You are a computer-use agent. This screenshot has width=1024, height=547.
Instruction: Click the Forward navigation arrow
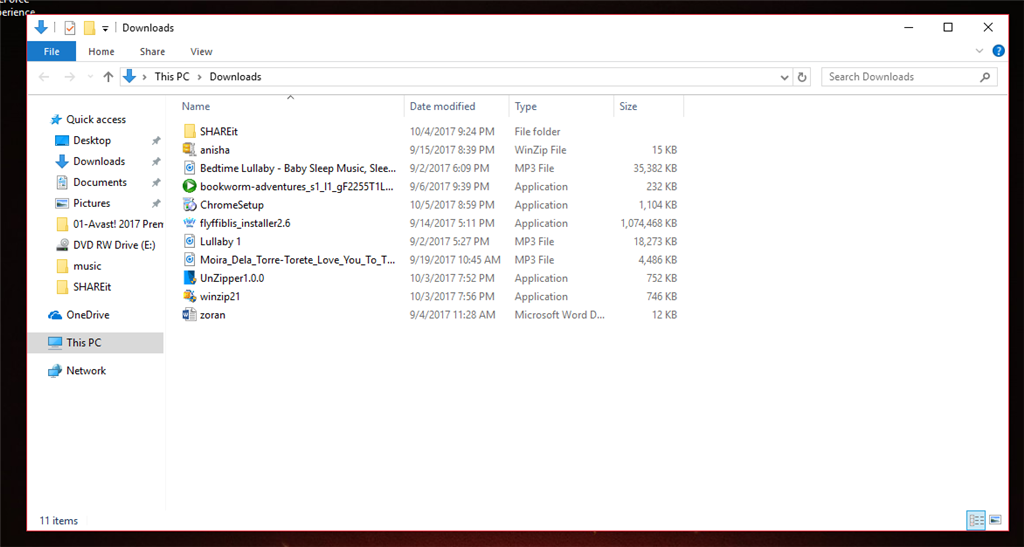tap(69, 77)
